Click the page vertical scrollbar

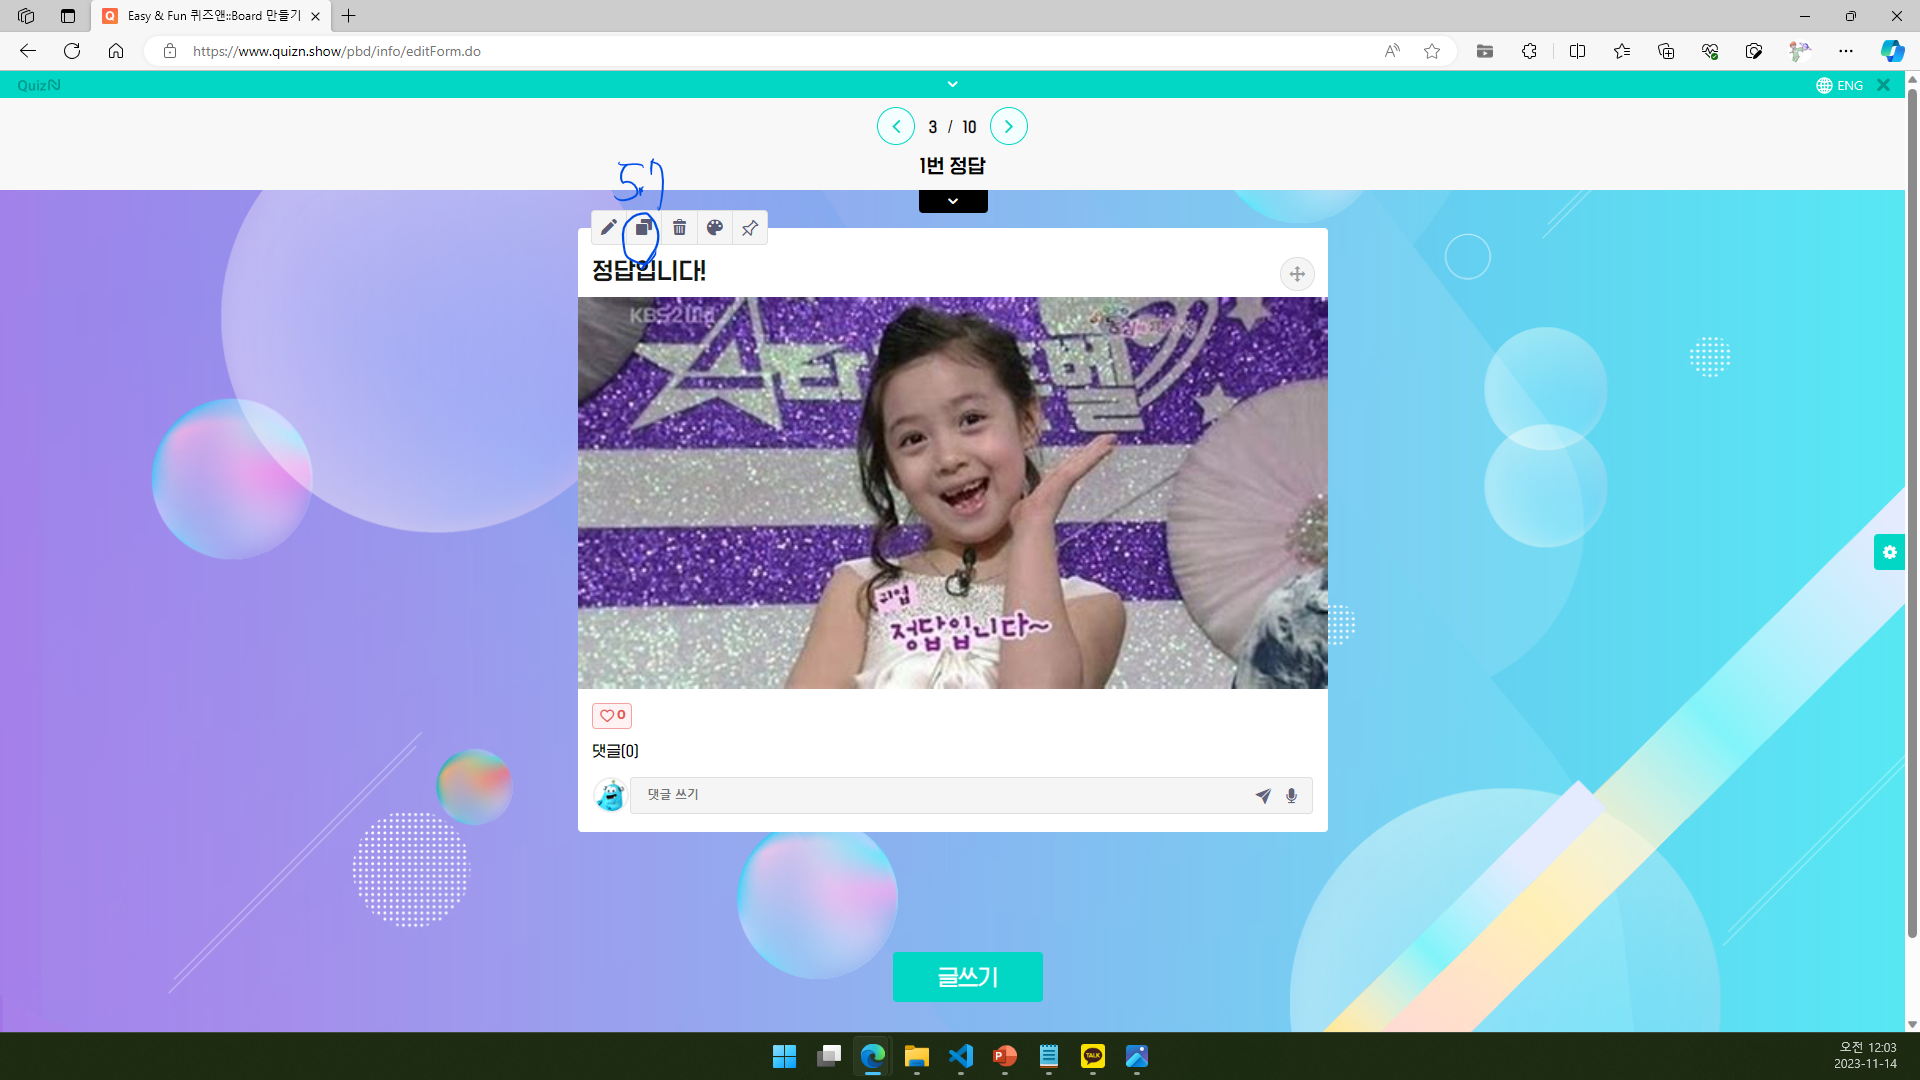point(1912,514)
